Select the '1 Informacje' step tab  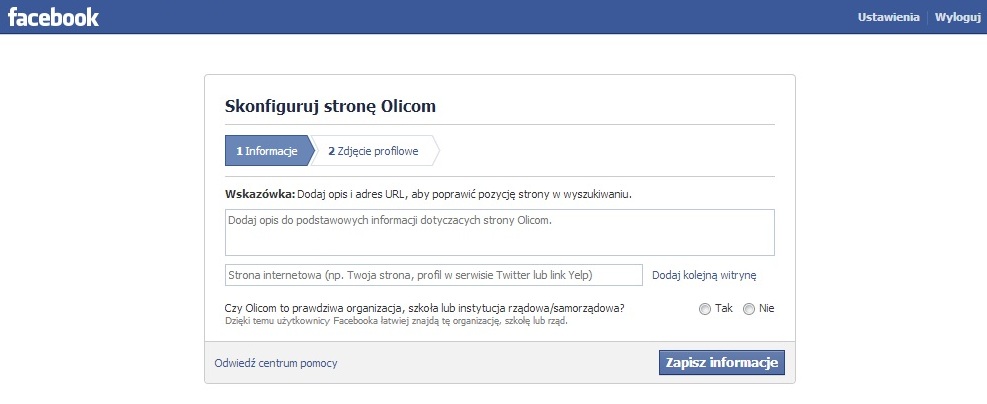tap(267, 151)
